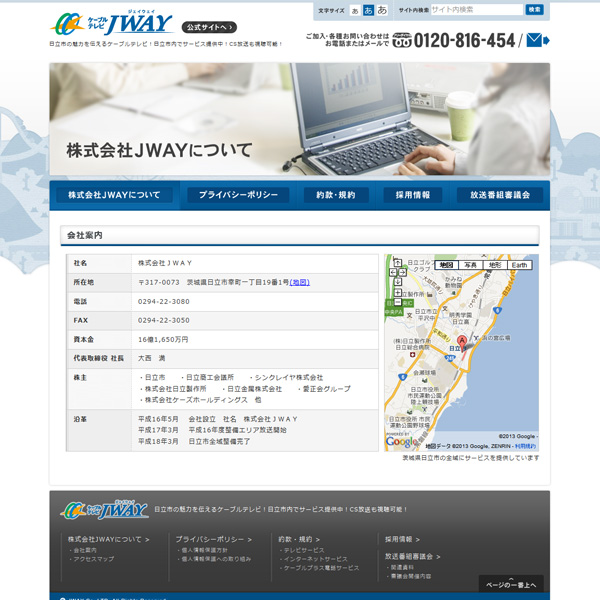Open the 株式会社JWAYについて nav tab
Viewport: 600px width, 600px height.
[x=114, y=195]
